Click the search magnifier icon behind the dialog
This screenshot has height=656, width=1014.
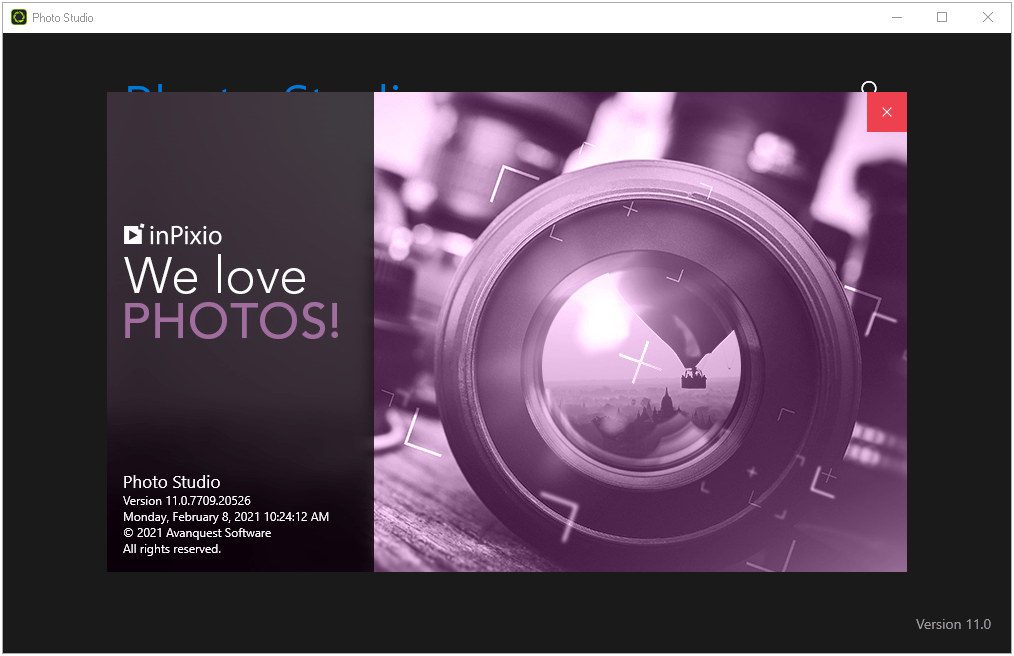pyautogui.click(x=869, y=87)
